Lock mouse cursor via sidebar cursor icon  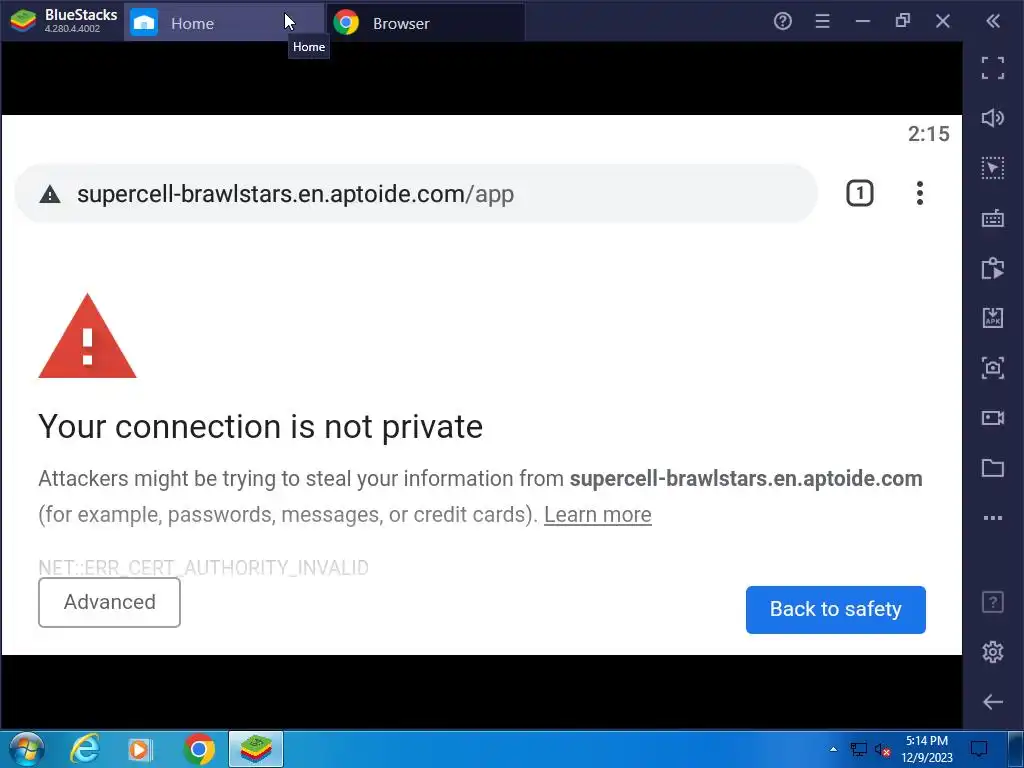[993, 168]
